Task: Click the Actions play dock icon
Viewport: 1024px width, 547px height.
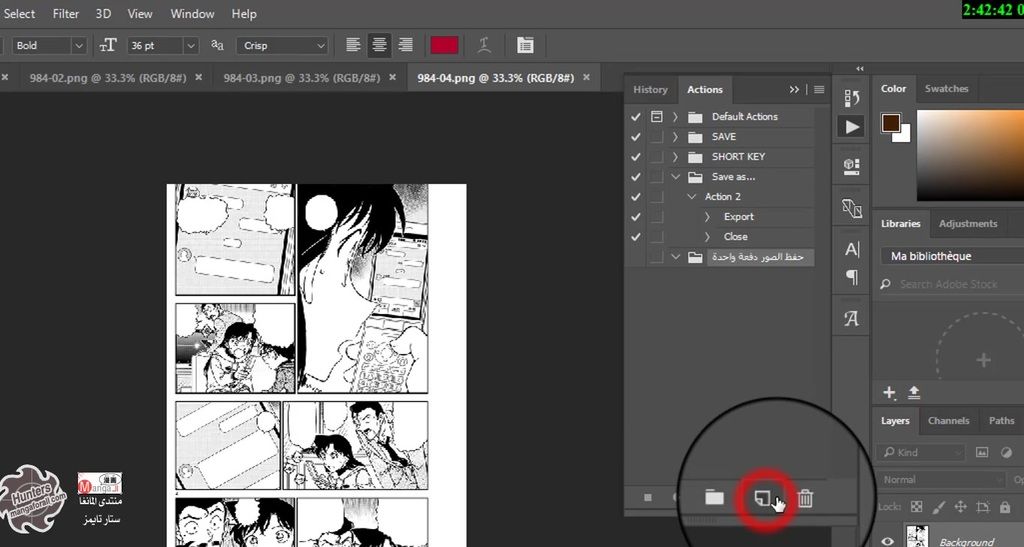Action: 852,127
